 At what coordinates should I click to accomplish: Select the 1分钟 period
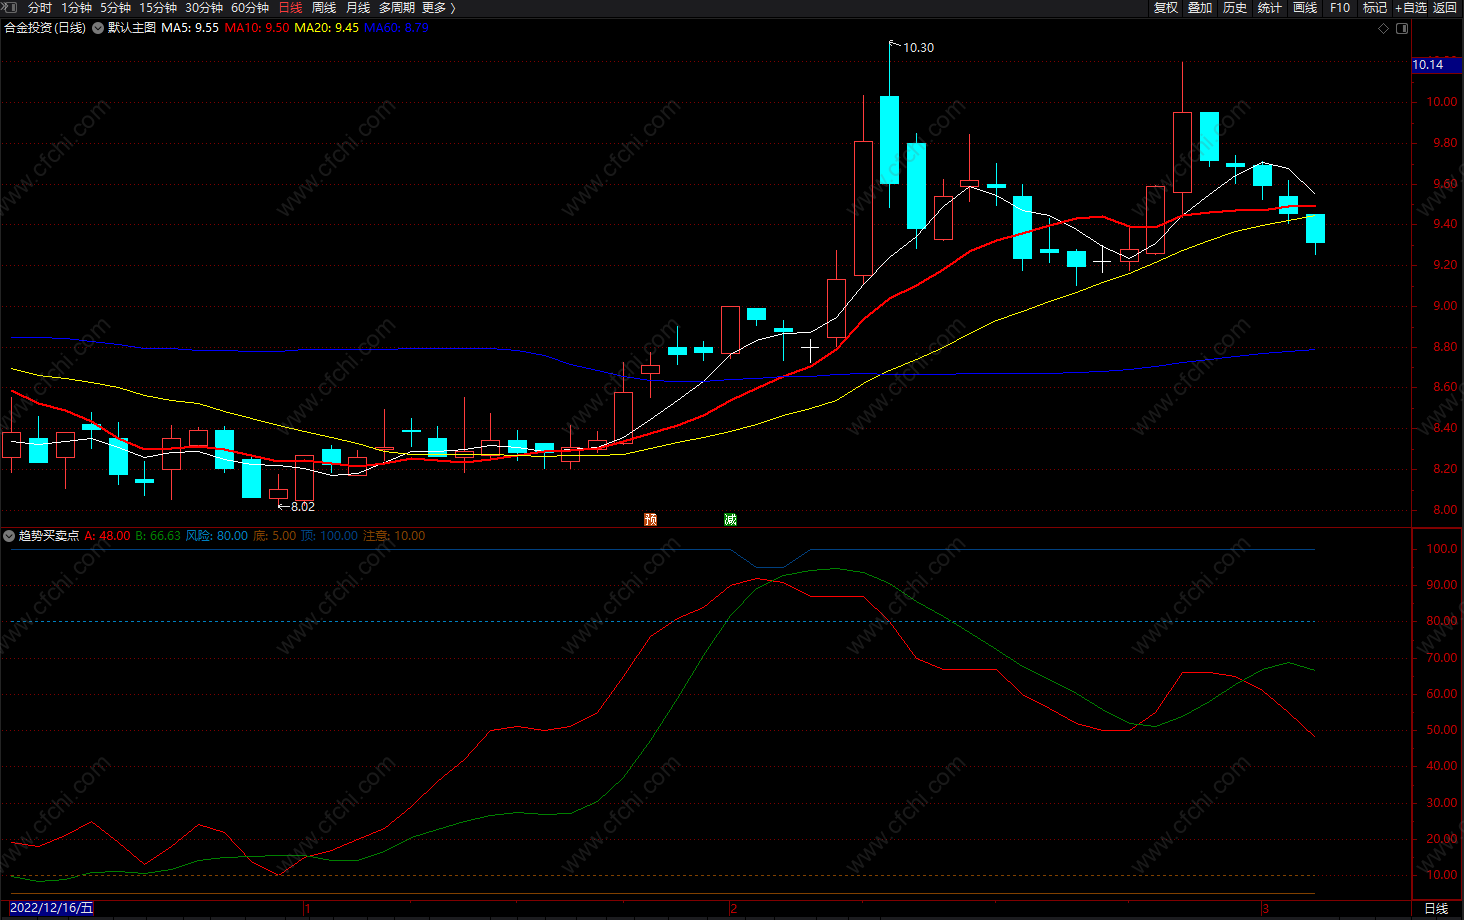pyautogui.click(x=76, y=8)
